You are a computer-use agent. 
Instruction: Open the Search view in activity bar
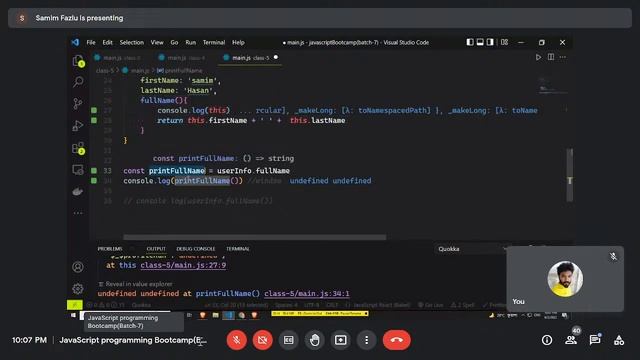(x=78, y=82)
